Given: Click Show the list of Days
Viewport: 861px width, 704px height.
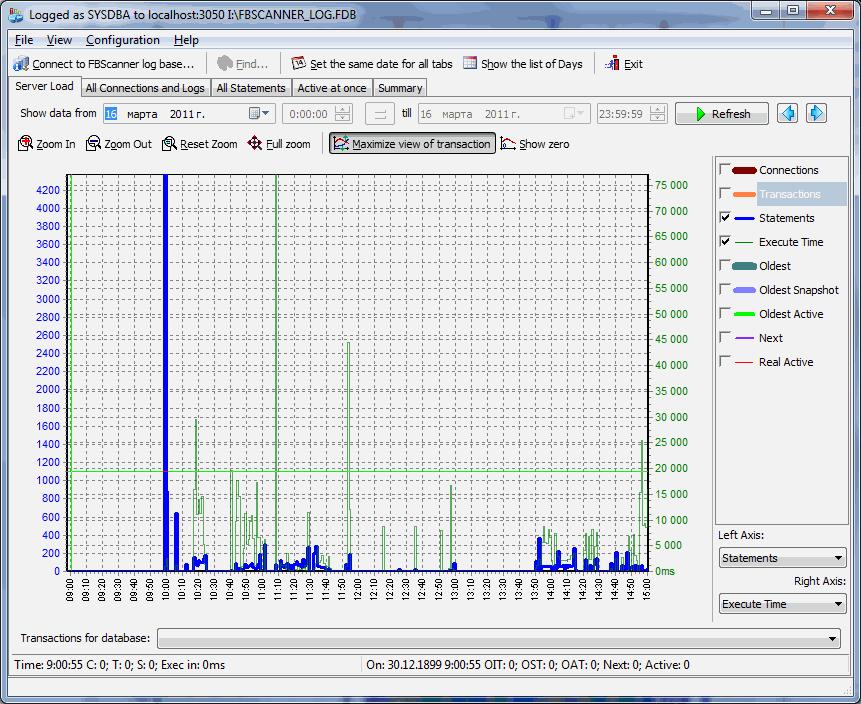Looking at the screenshot, I should tap(522, 64).
